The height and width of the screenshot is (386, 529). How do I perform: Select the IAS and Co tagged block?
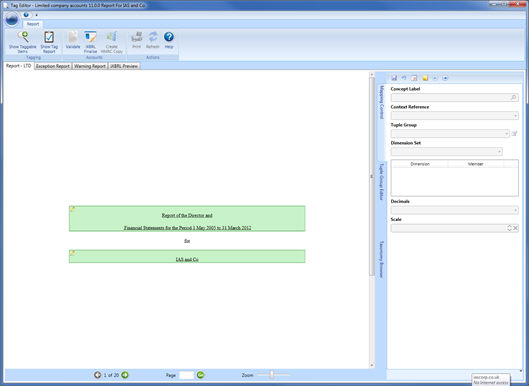(x=187, y=256)
